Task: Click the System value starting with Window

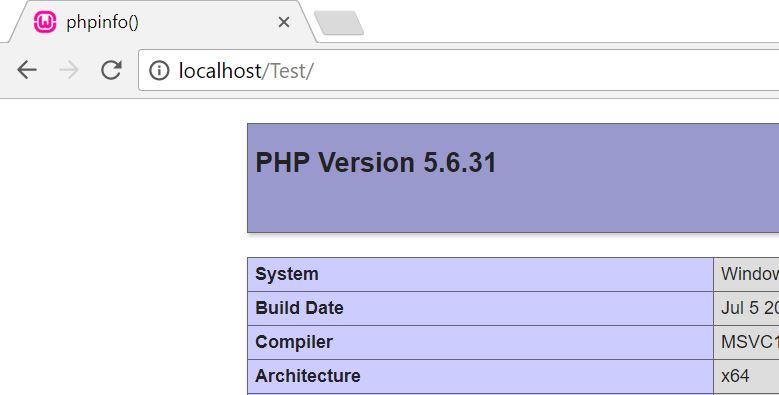Action: tap(746, 274)
